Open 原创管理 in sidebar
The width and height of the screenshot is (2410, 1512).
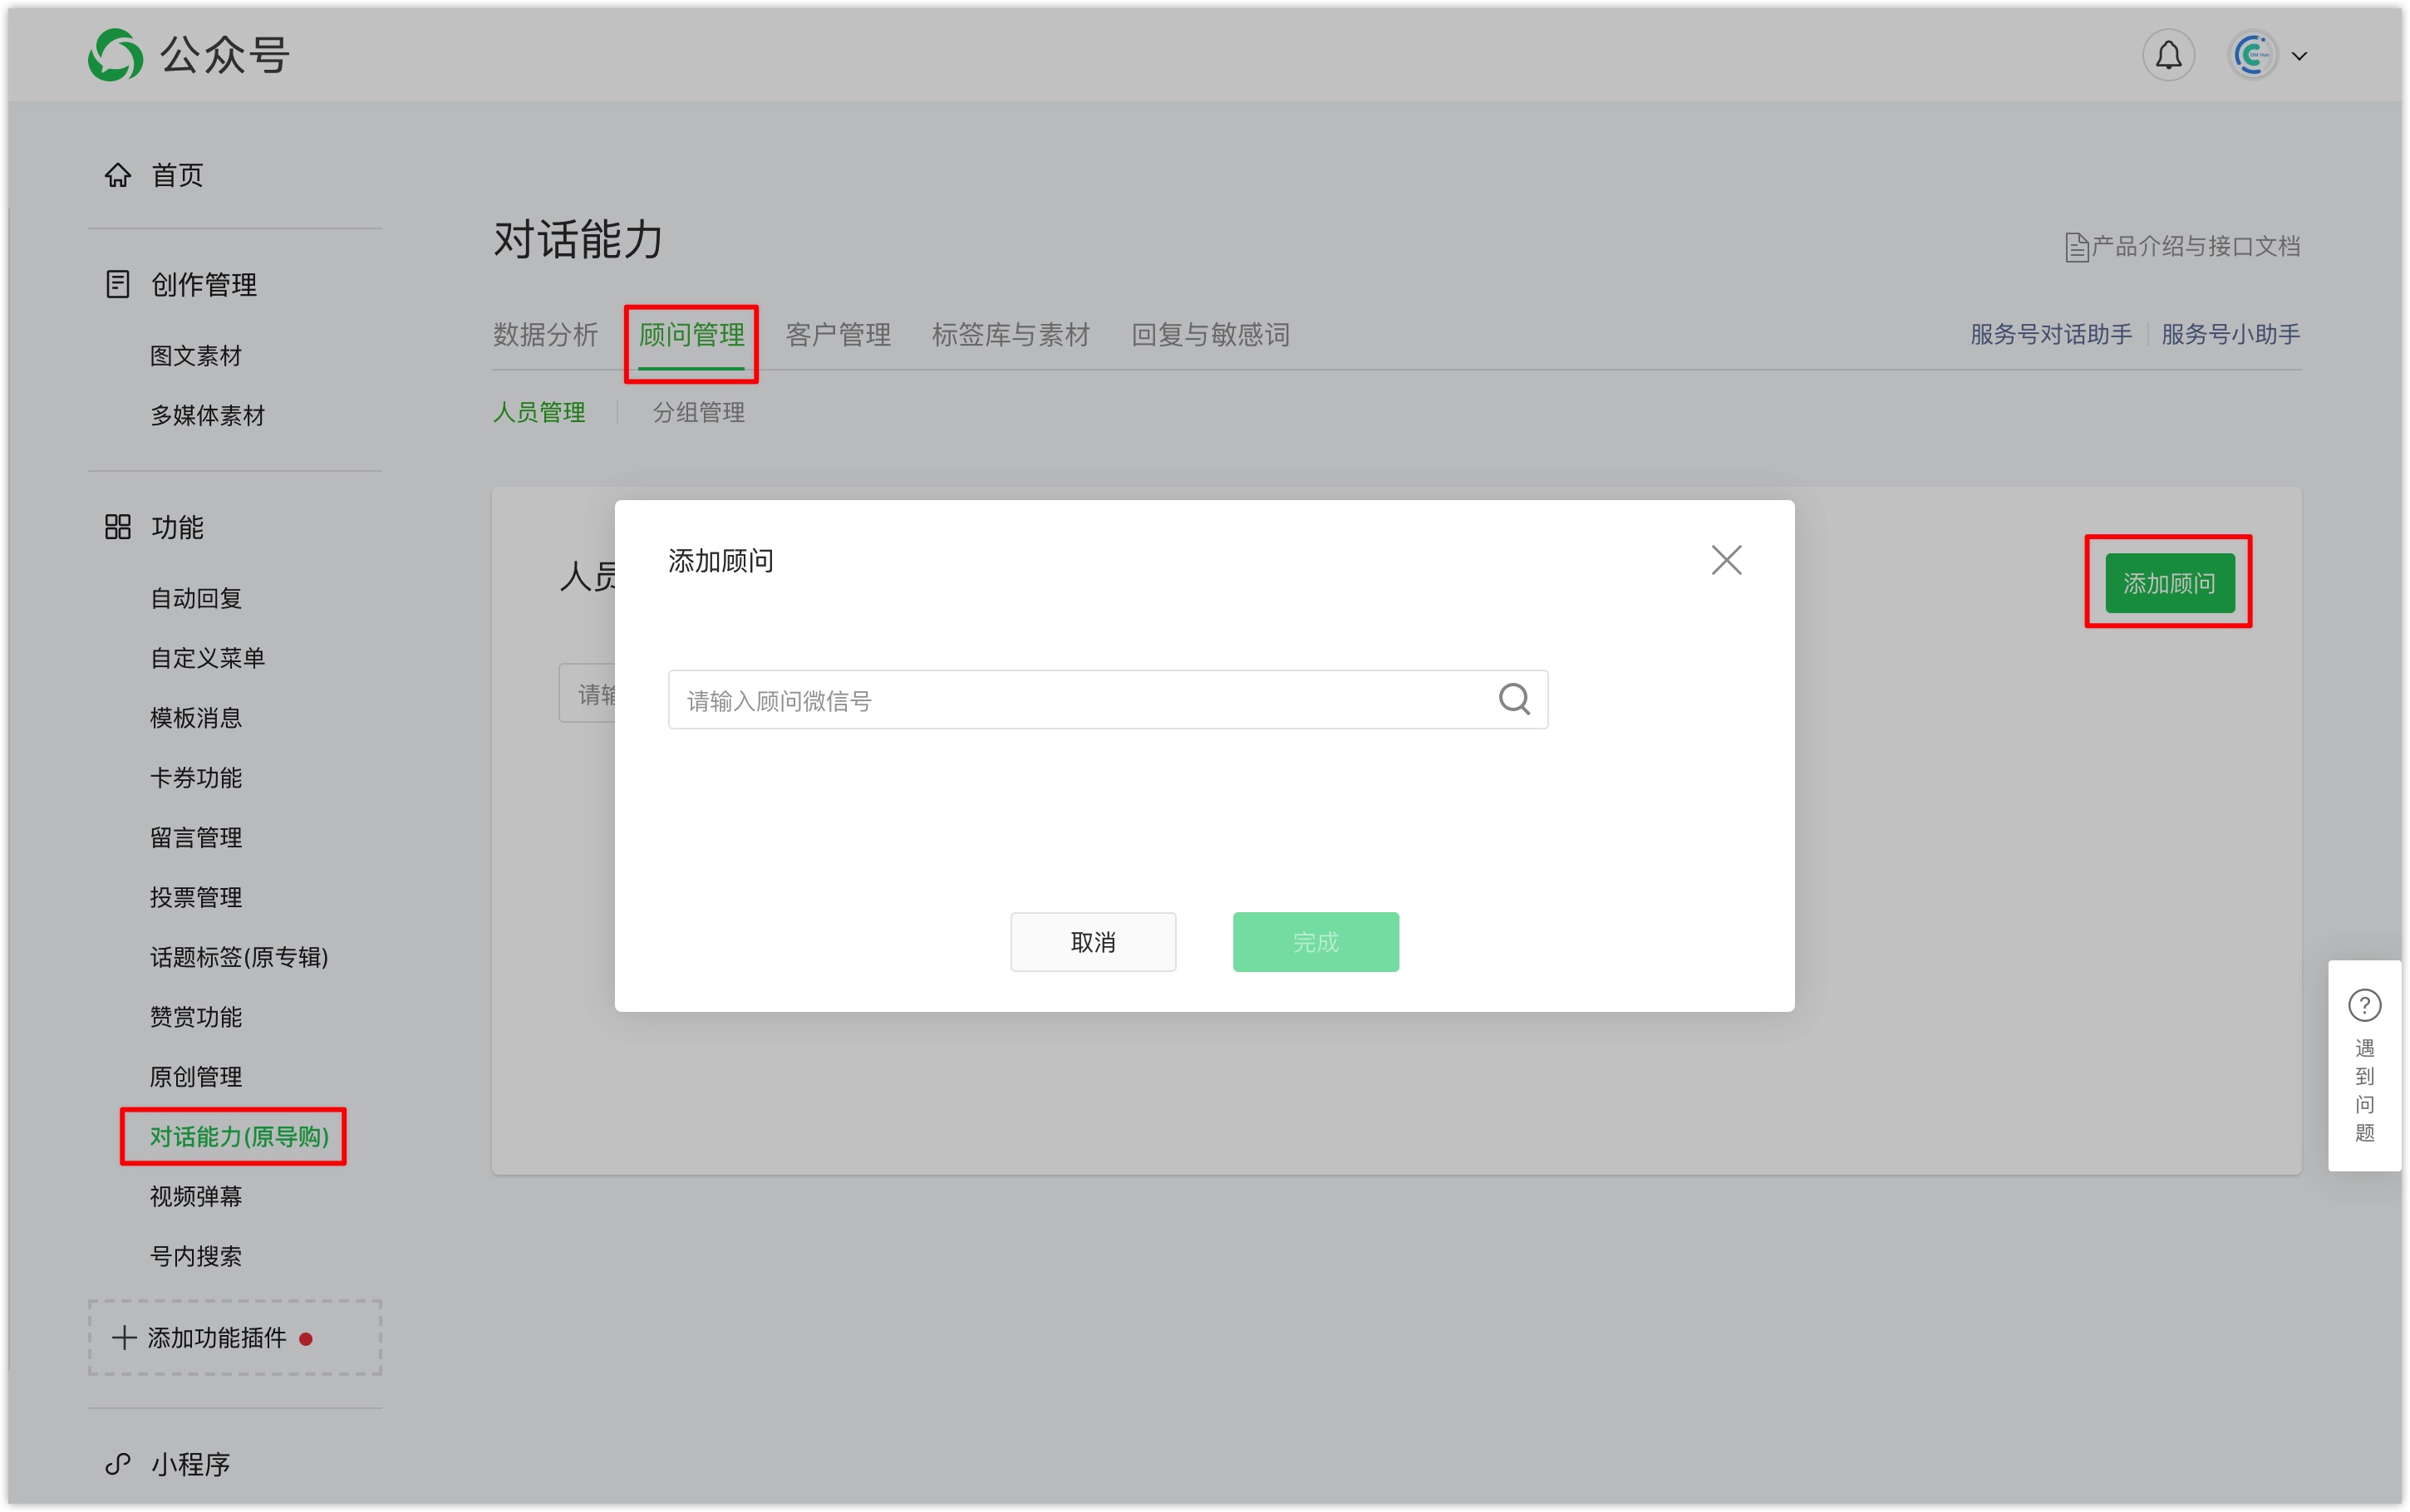click(196, 1077)
